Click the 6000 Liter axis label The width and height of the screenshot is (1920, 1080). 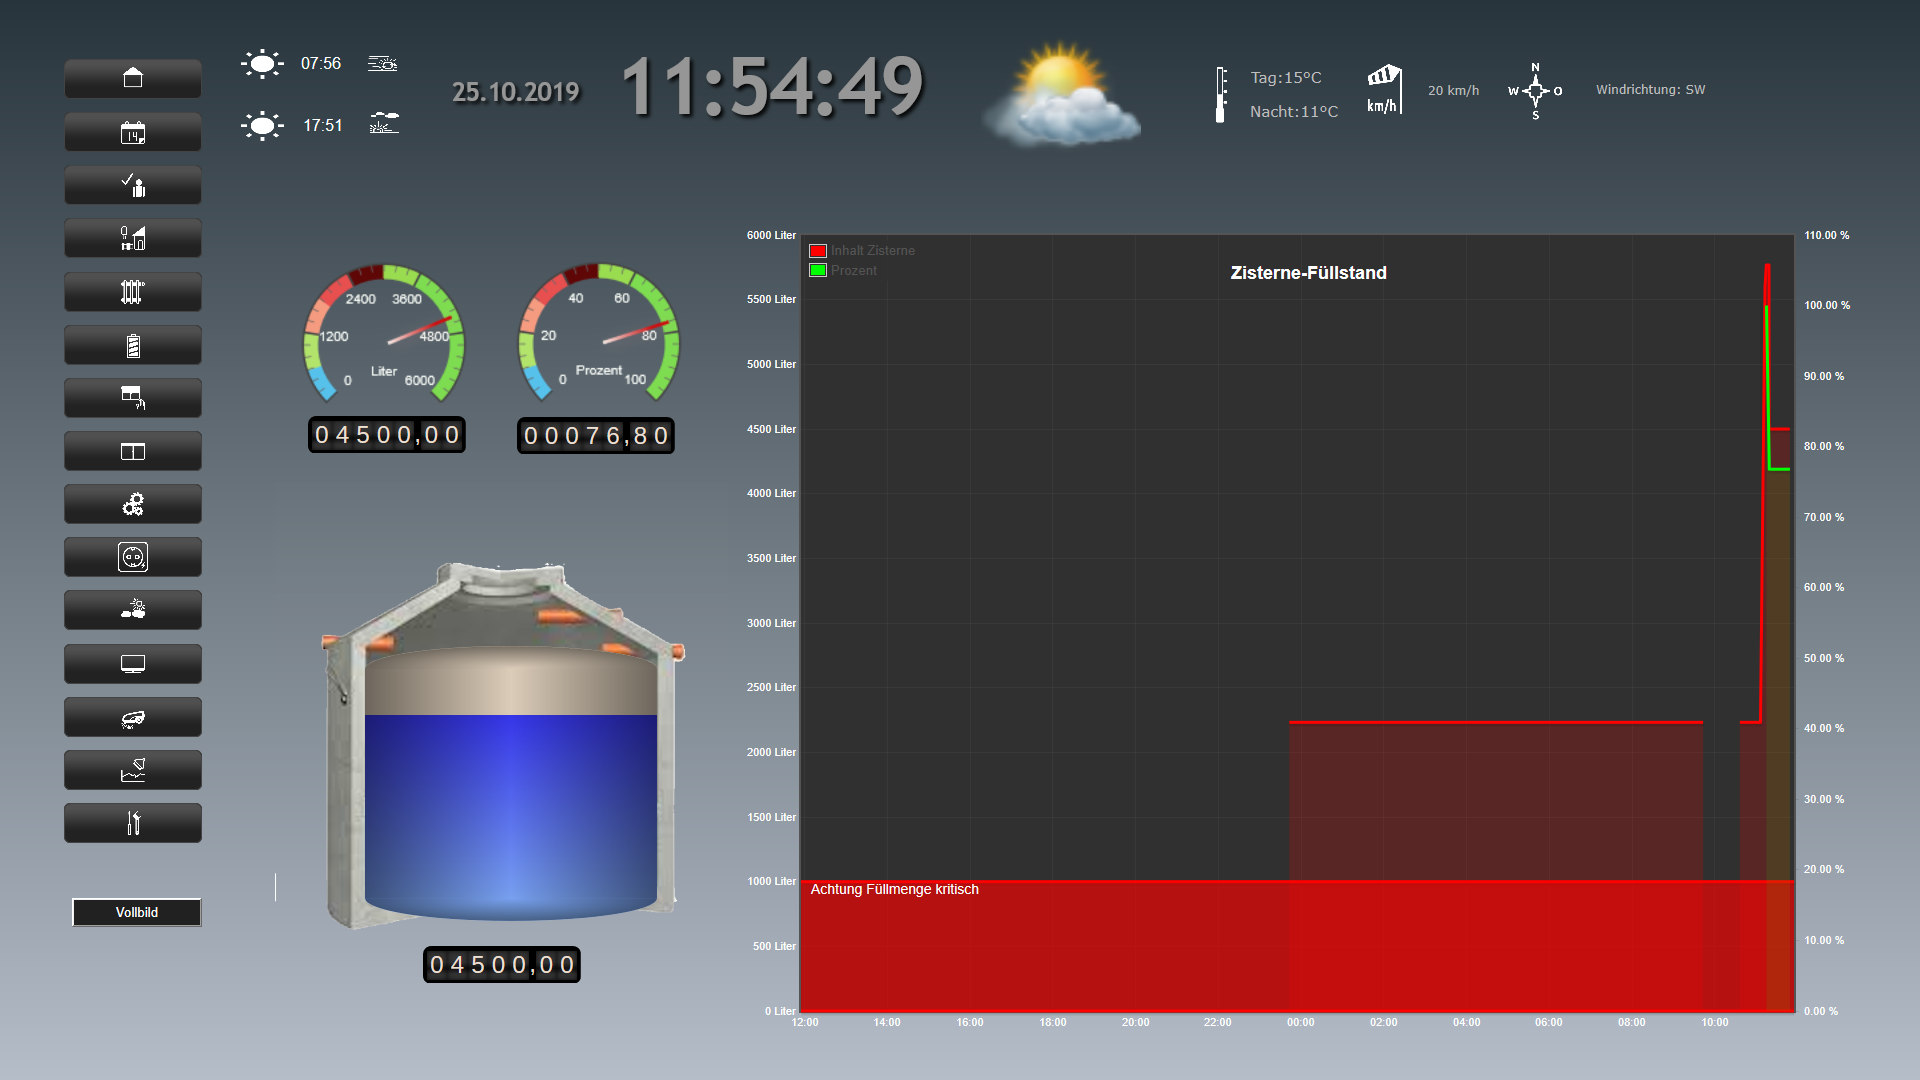pos(771,236)
